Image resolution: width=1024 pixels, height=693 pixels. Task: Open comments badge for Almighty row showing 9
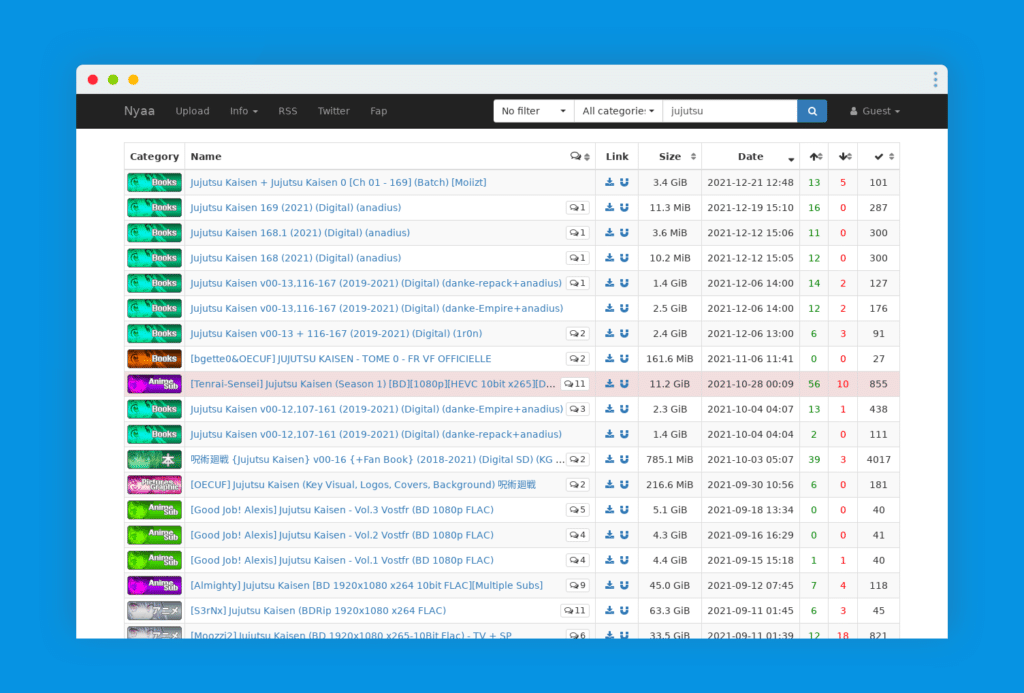pyautogui.click(x=577, y=585)
